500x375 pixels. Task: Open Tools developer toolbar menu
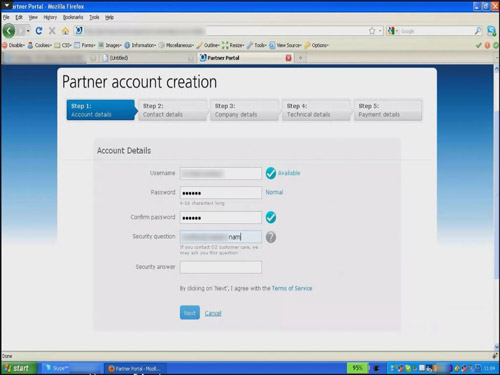[257, 45]
